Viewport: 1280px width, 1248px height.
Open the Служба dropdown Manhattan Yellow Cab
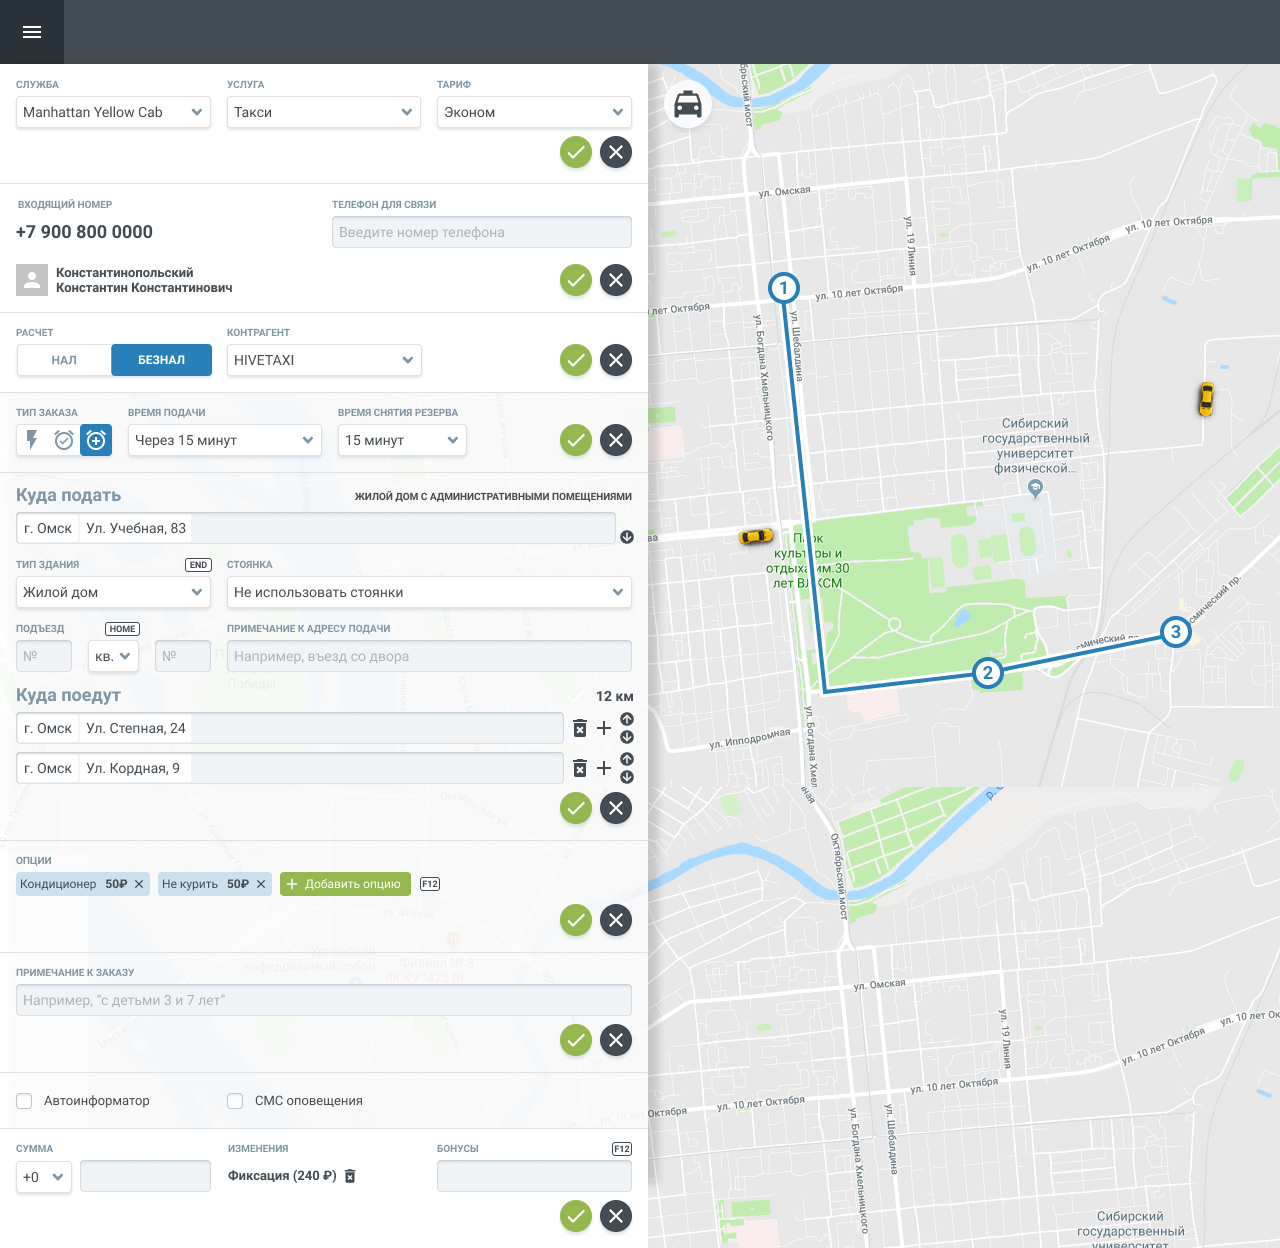click(x=113, y=112)
